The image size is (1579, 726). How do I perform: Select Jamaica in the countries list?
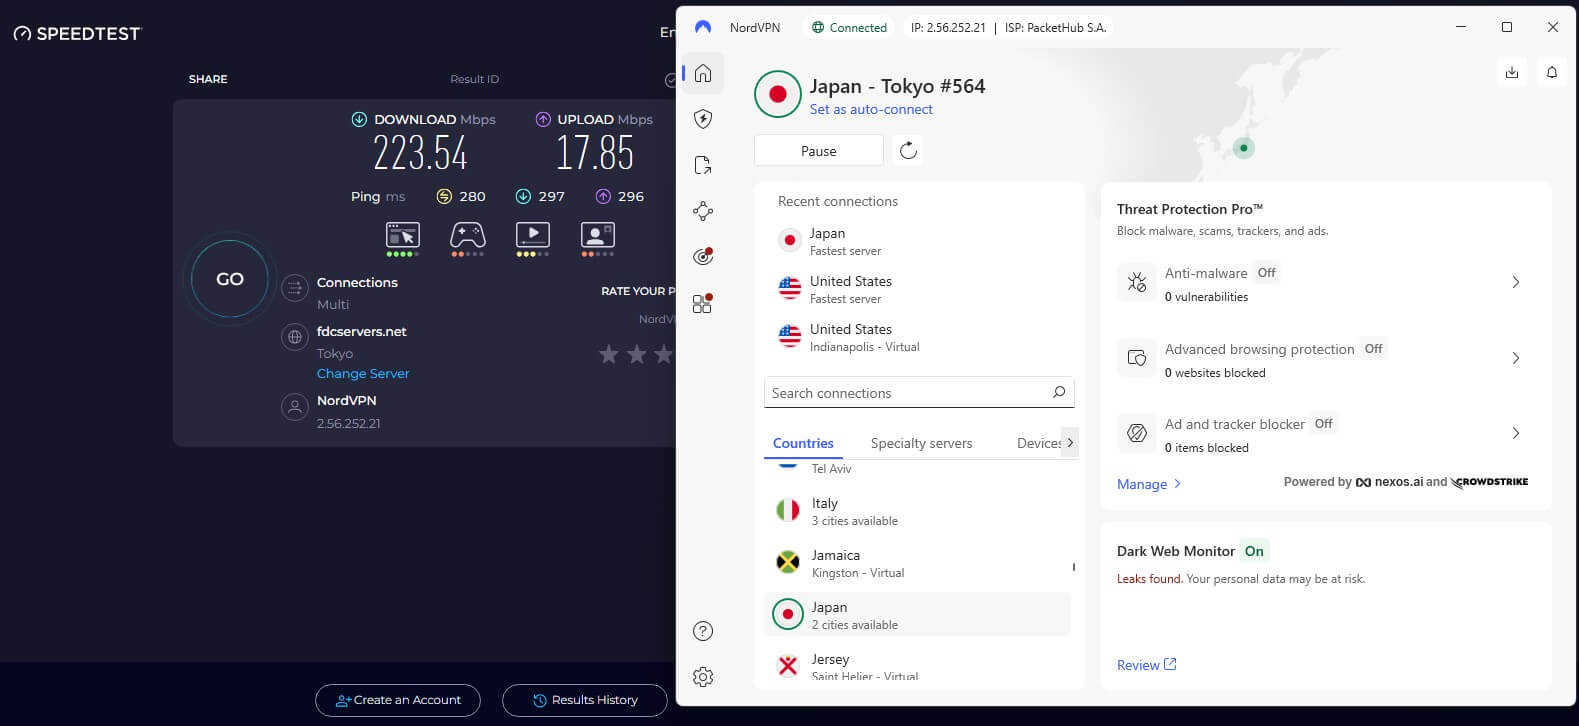point(917,563)
